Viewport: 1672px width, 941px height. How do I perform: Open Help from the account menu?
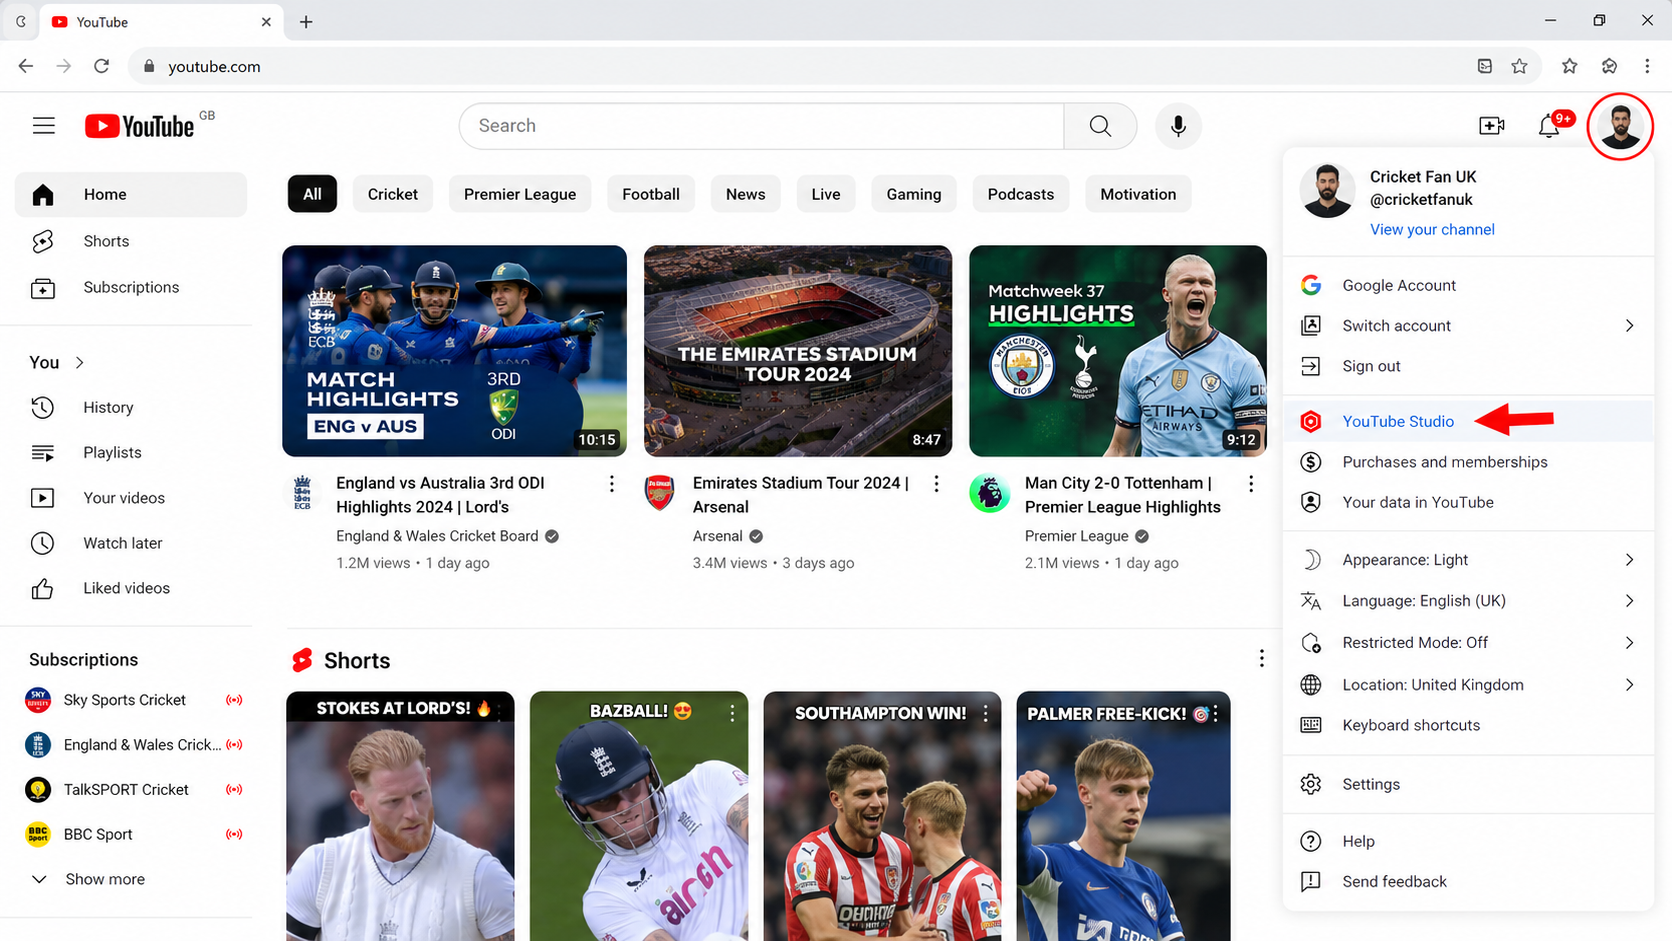[1468, 841]
